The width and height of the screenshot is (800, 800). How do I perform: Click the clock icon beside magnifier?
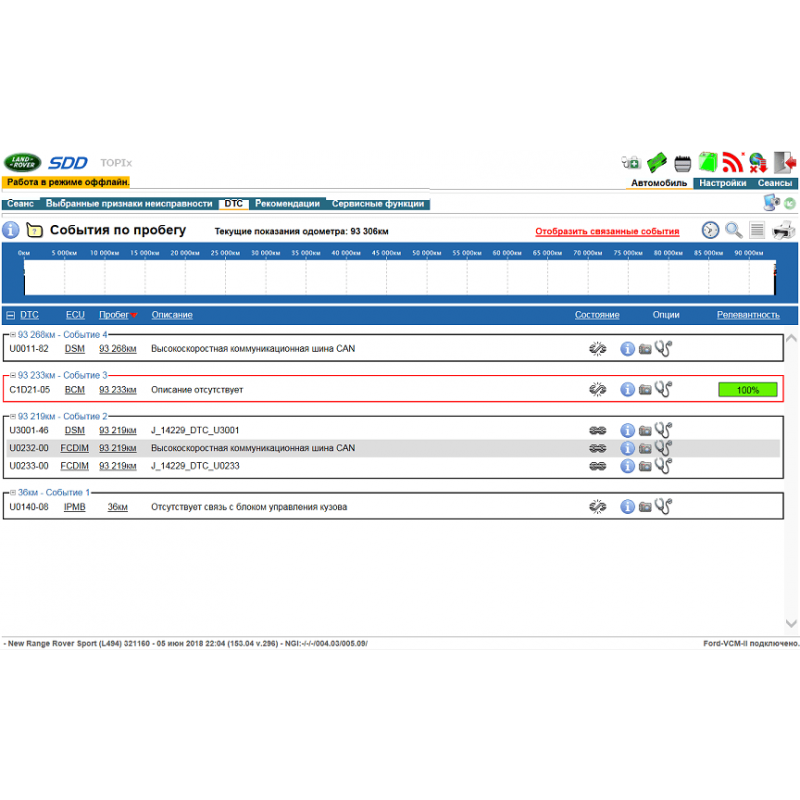coord(710,230)
